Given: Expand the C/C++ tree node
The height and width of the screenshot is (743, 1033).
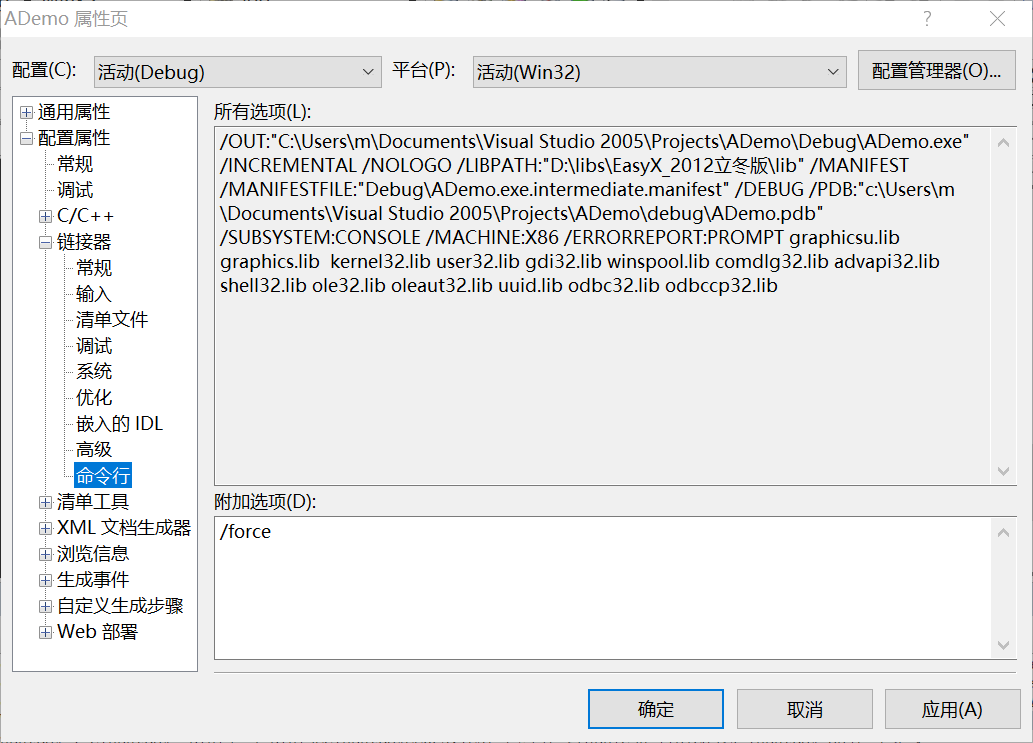Looking at the screenshot, I should click(45, 216).
